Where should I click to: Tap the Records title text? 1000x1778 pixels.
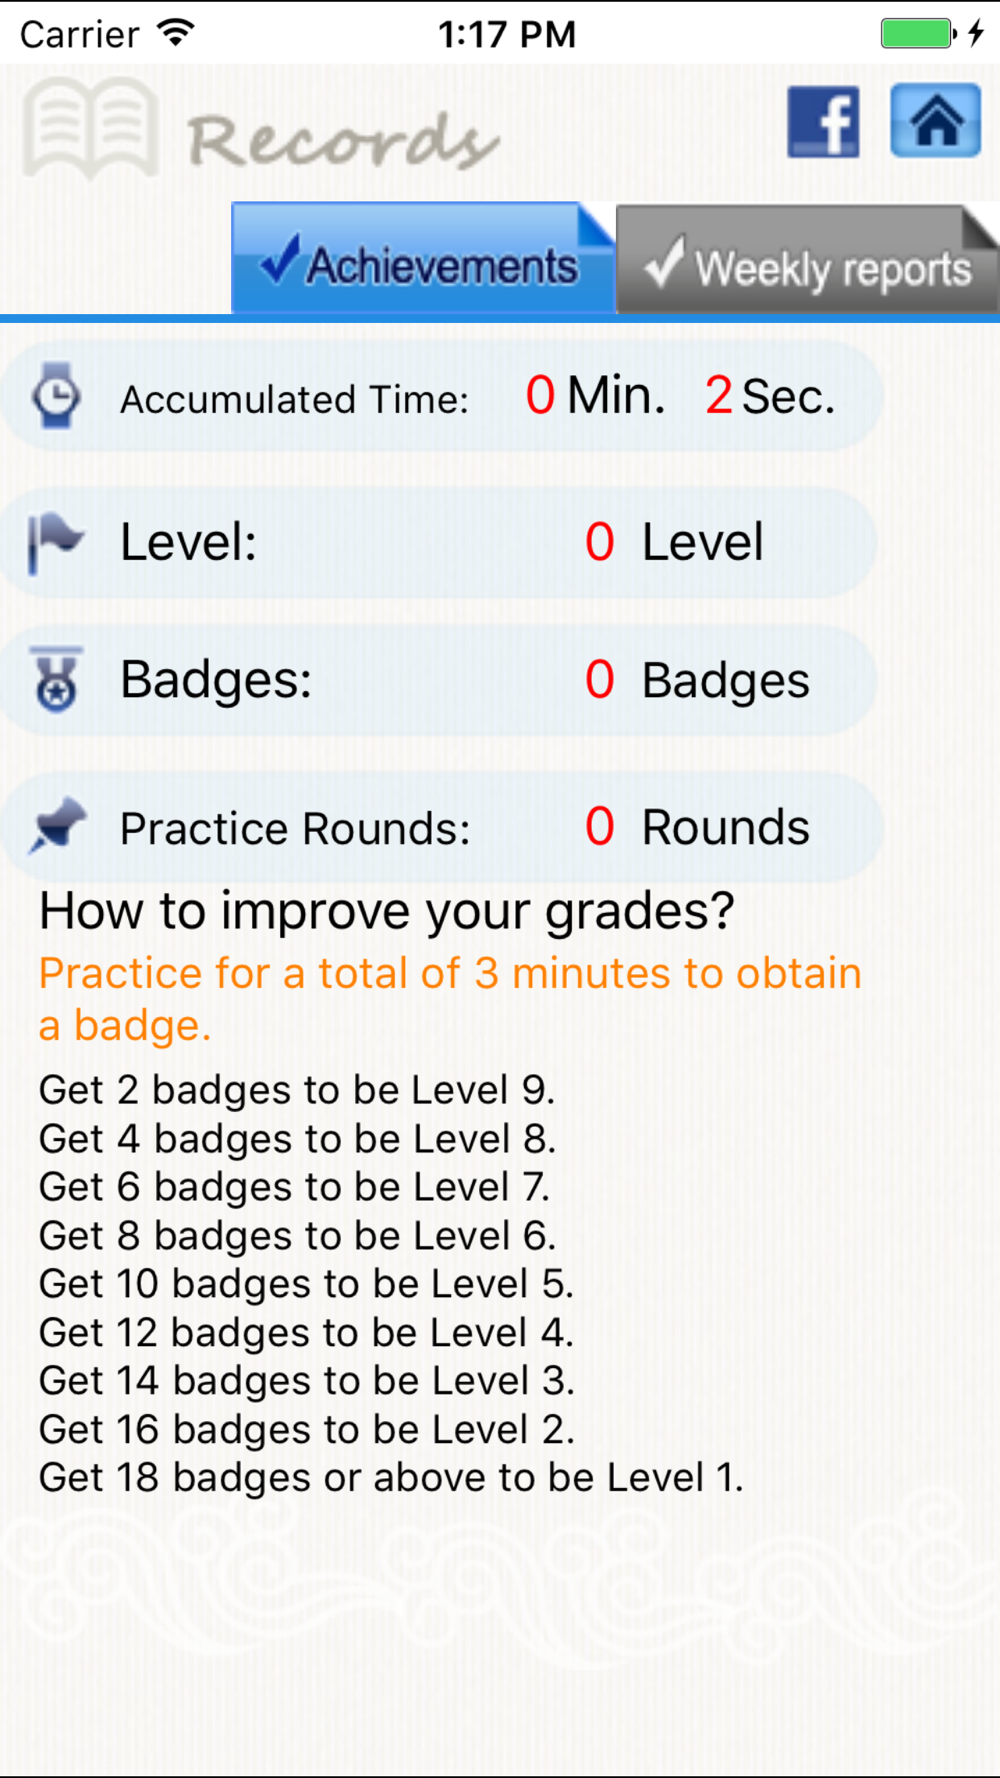(x=343, y=139)
